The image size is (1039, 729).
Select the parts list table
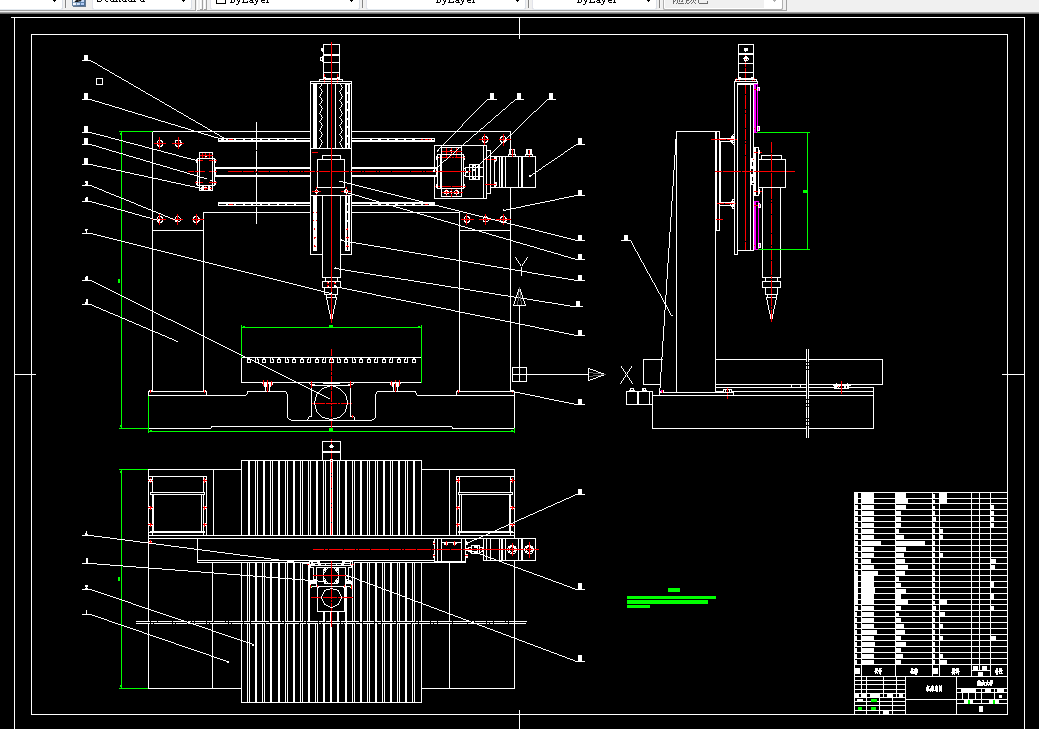pos(930,583)
